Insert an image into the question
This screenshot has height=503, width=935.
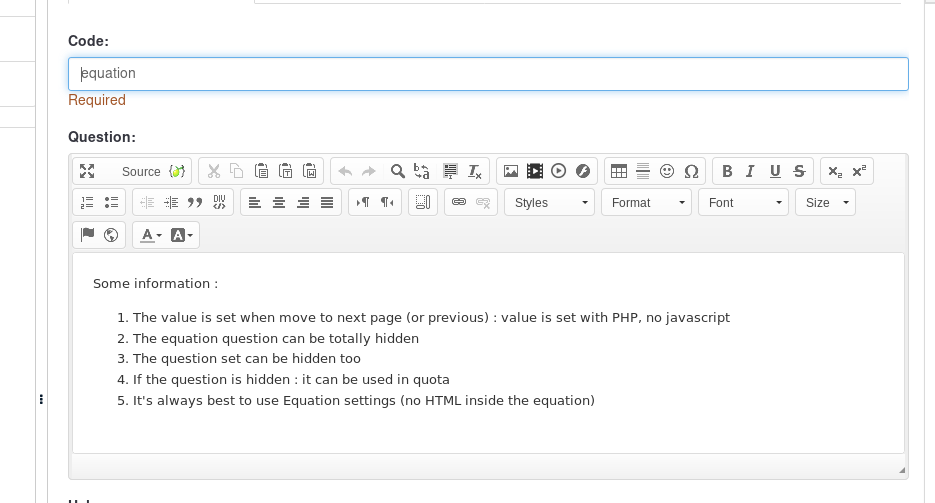[x=511, y=171]
